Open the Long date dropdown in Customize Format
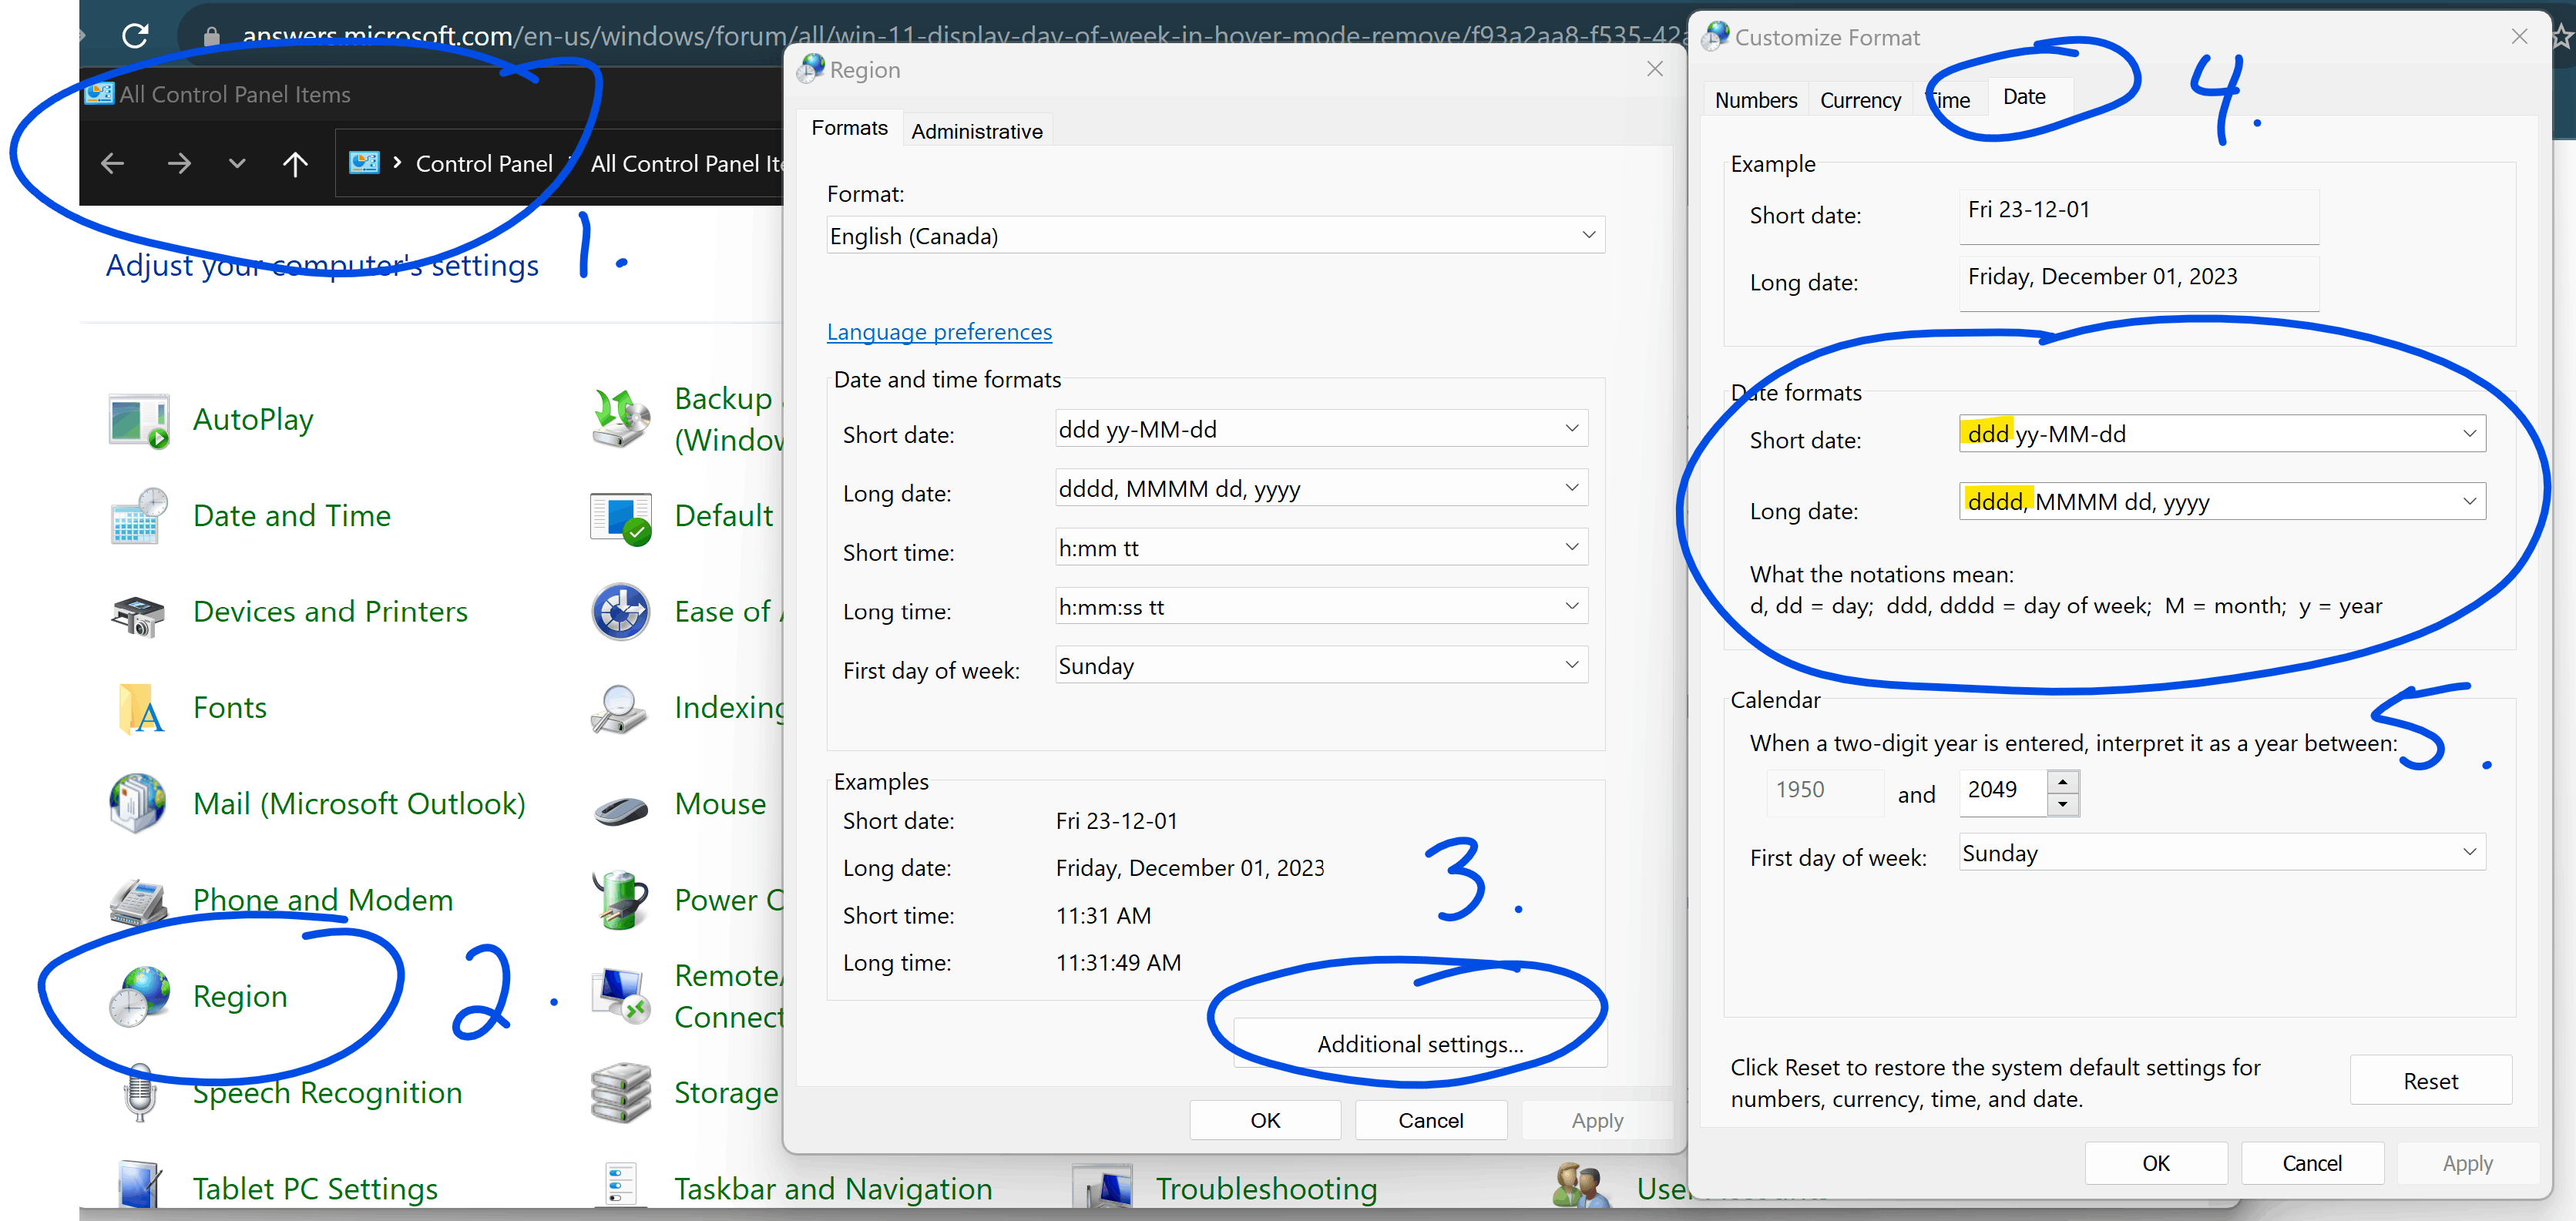 click(2469, 501)
